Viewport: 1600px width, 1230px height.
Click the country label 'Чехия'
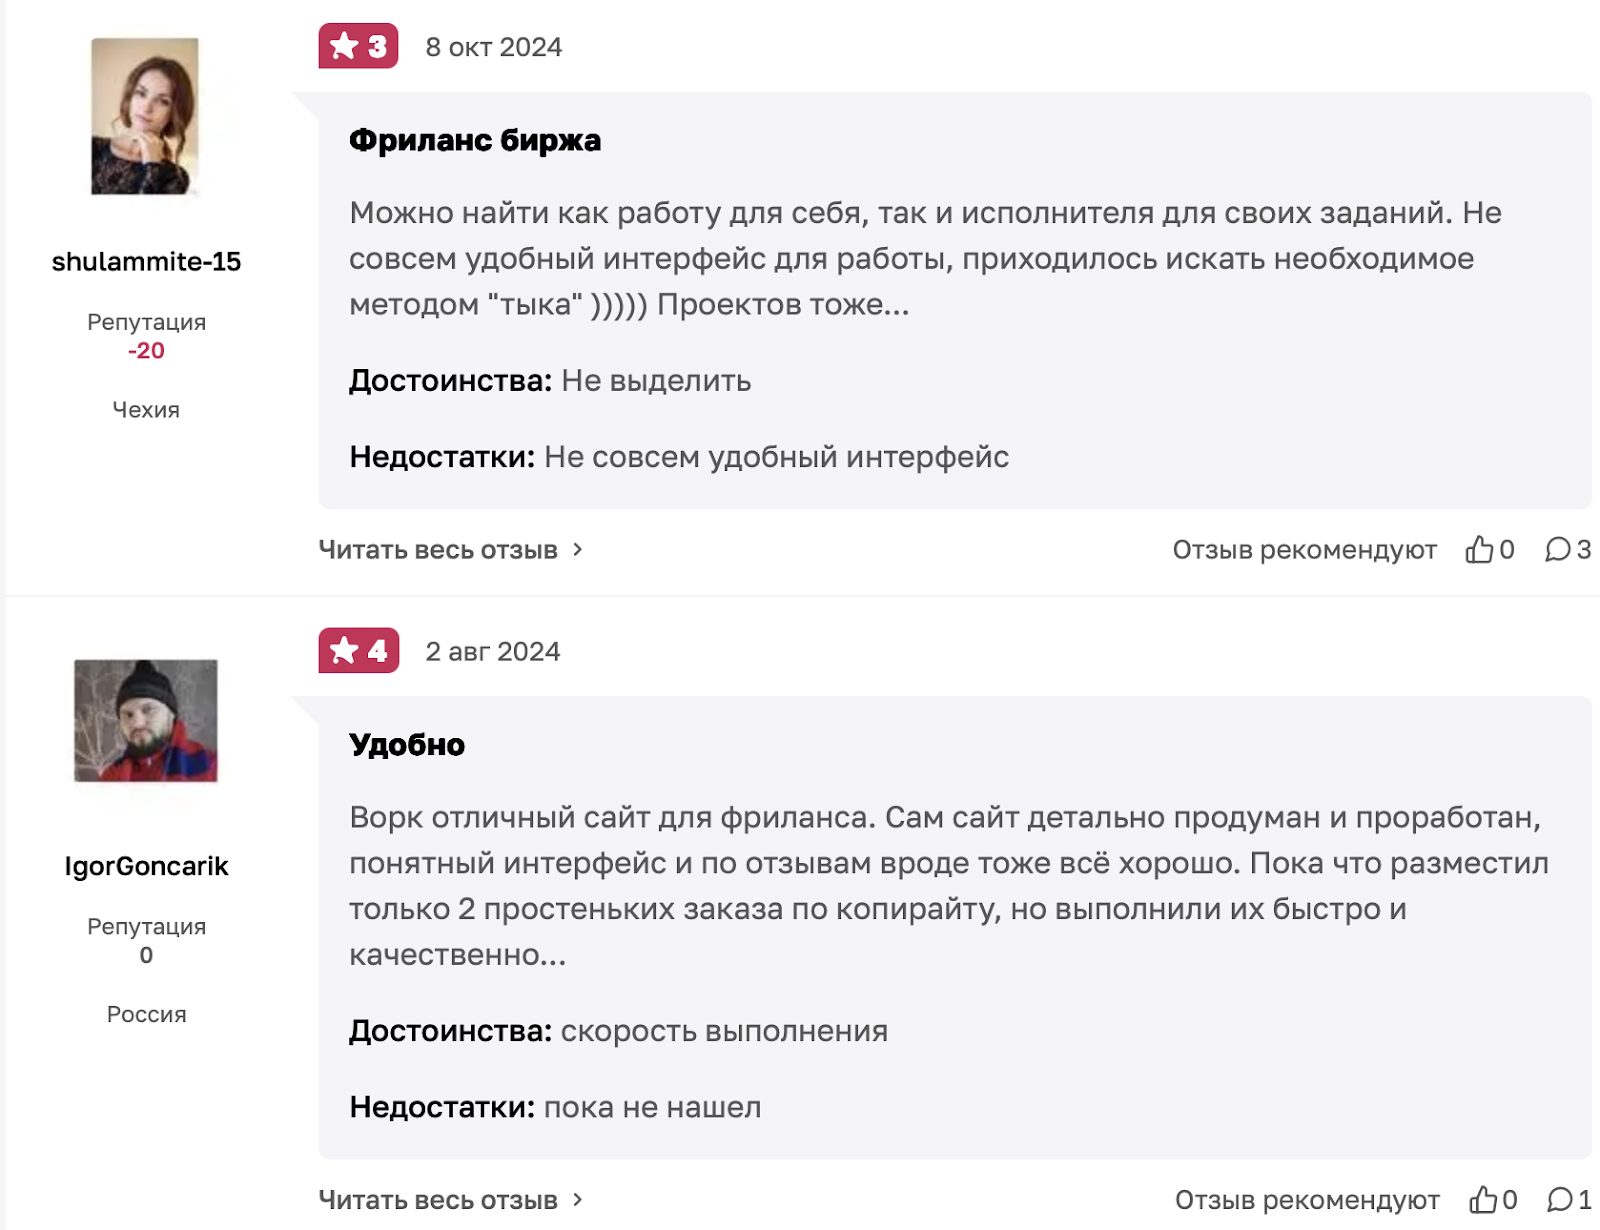point(146,409)
